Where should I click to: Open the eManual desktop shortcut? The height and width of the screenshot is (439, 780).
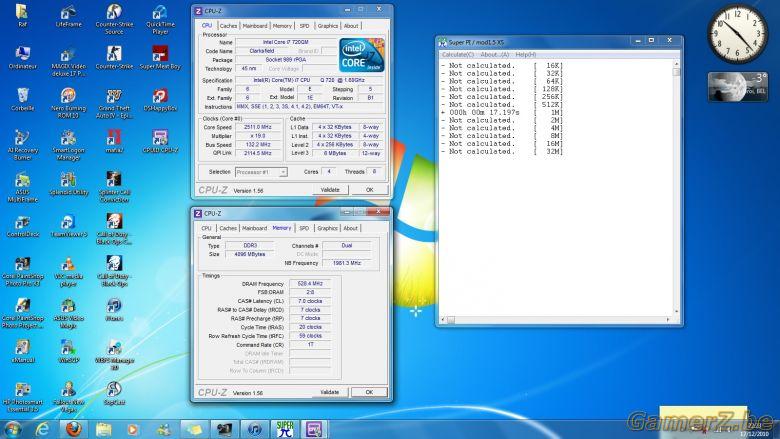pyautogui.click(x=22, y=351)
